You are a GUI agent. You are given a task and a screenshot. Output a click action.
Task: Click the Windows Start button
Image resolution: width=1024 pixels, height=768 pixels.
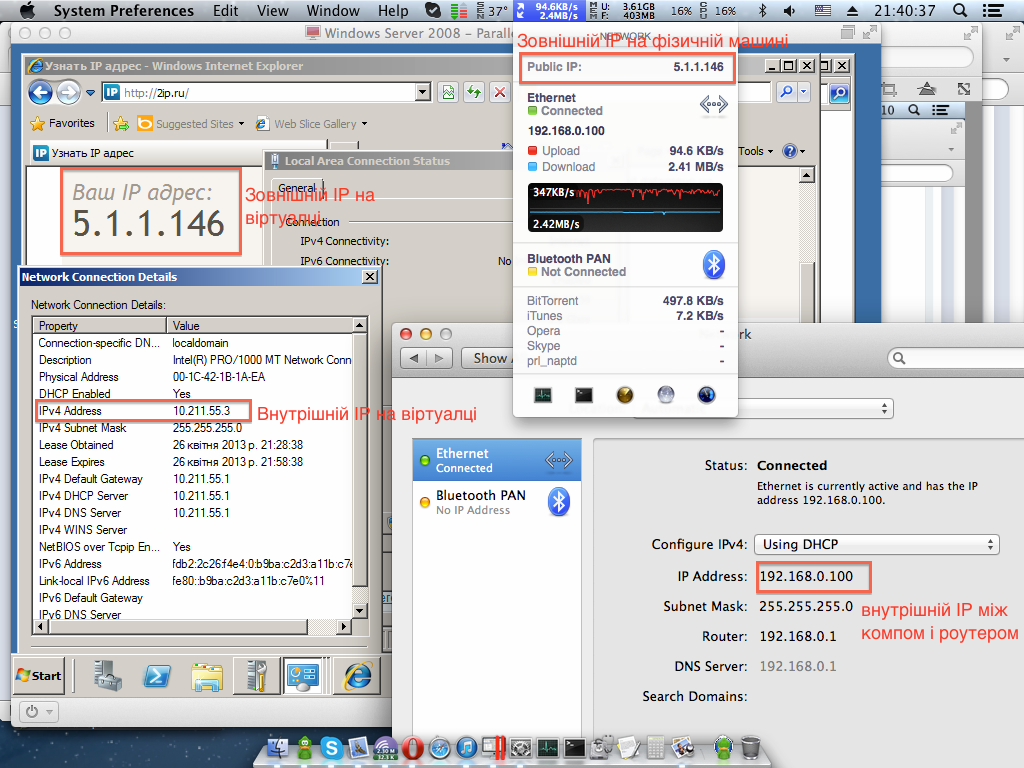[x=38, y=676]
